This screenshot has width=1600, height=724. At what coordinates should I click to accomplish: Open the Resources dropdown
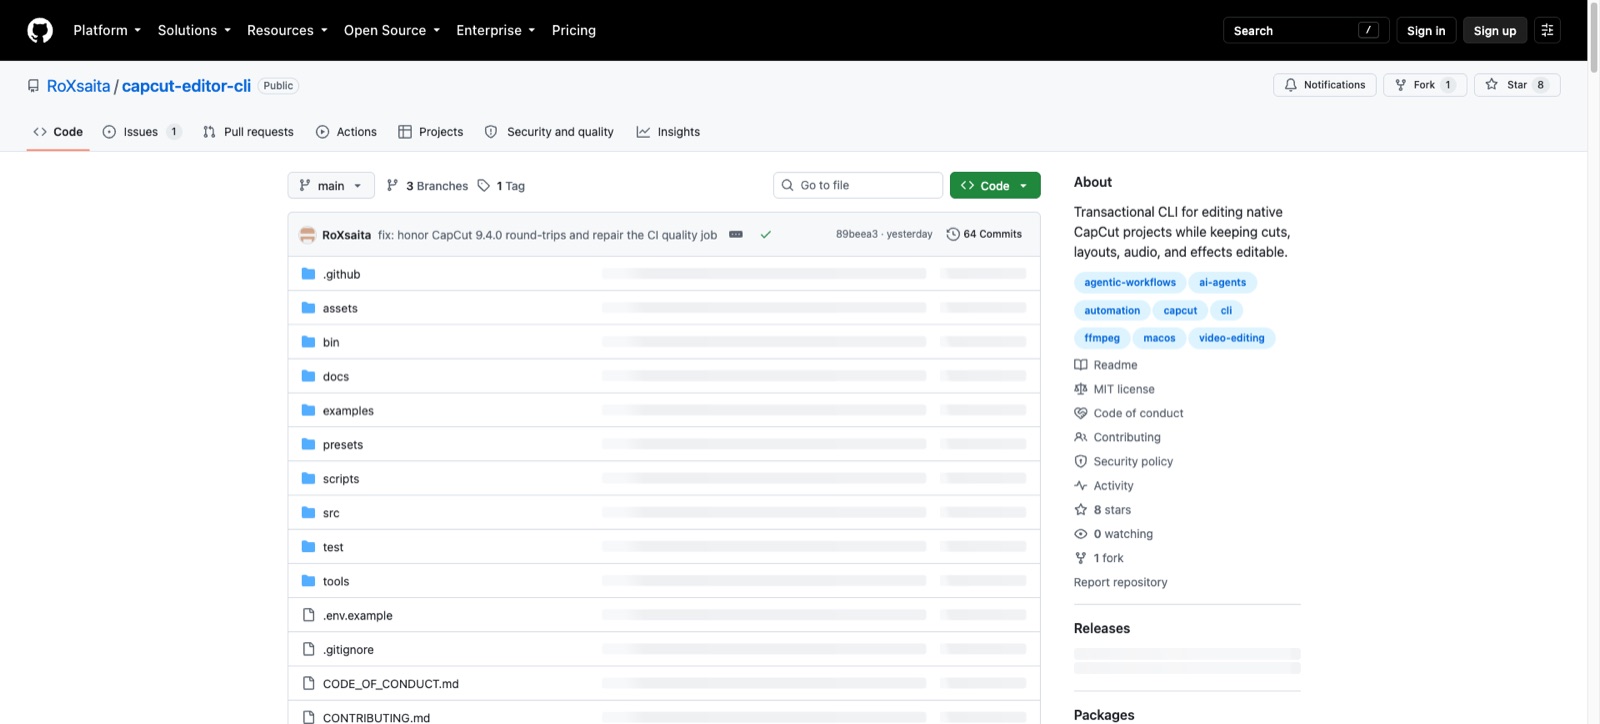coord(287,30)
